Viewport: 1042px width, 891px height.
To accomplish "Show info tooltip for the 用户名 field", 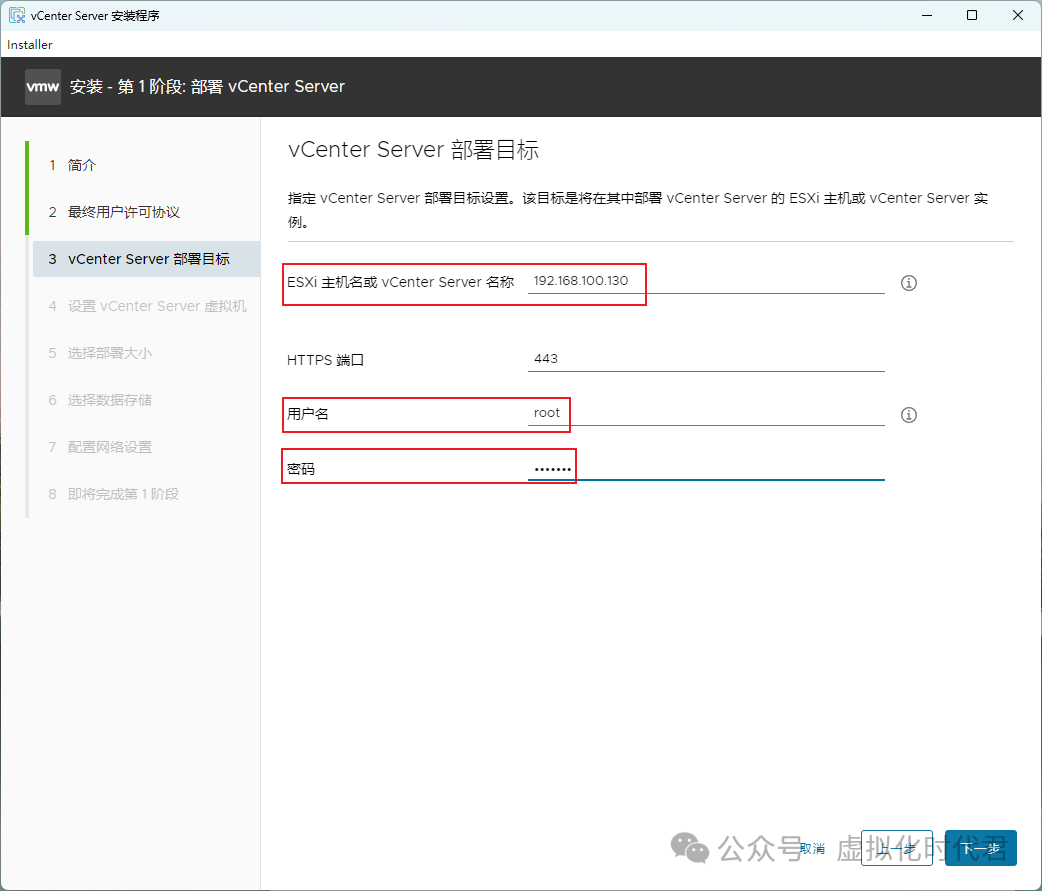I will pyautogui.click(x=908, y=415).
